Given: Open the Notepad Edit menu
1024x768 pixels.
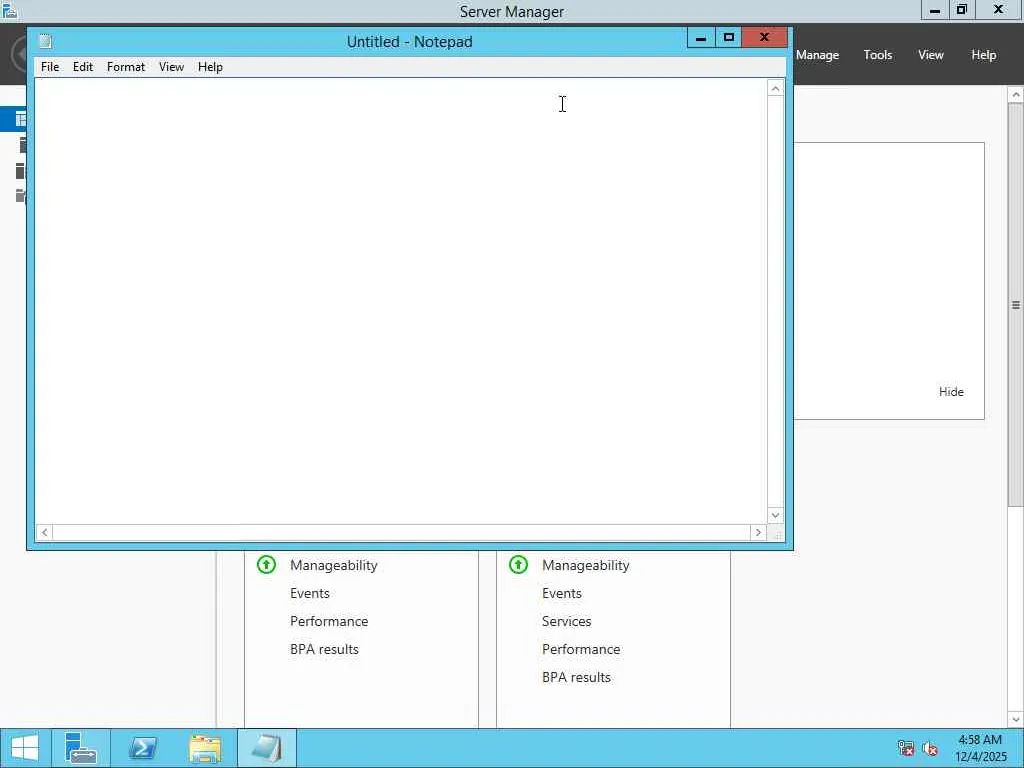Looking at the screenshot, I should click(x=83, y=67).
